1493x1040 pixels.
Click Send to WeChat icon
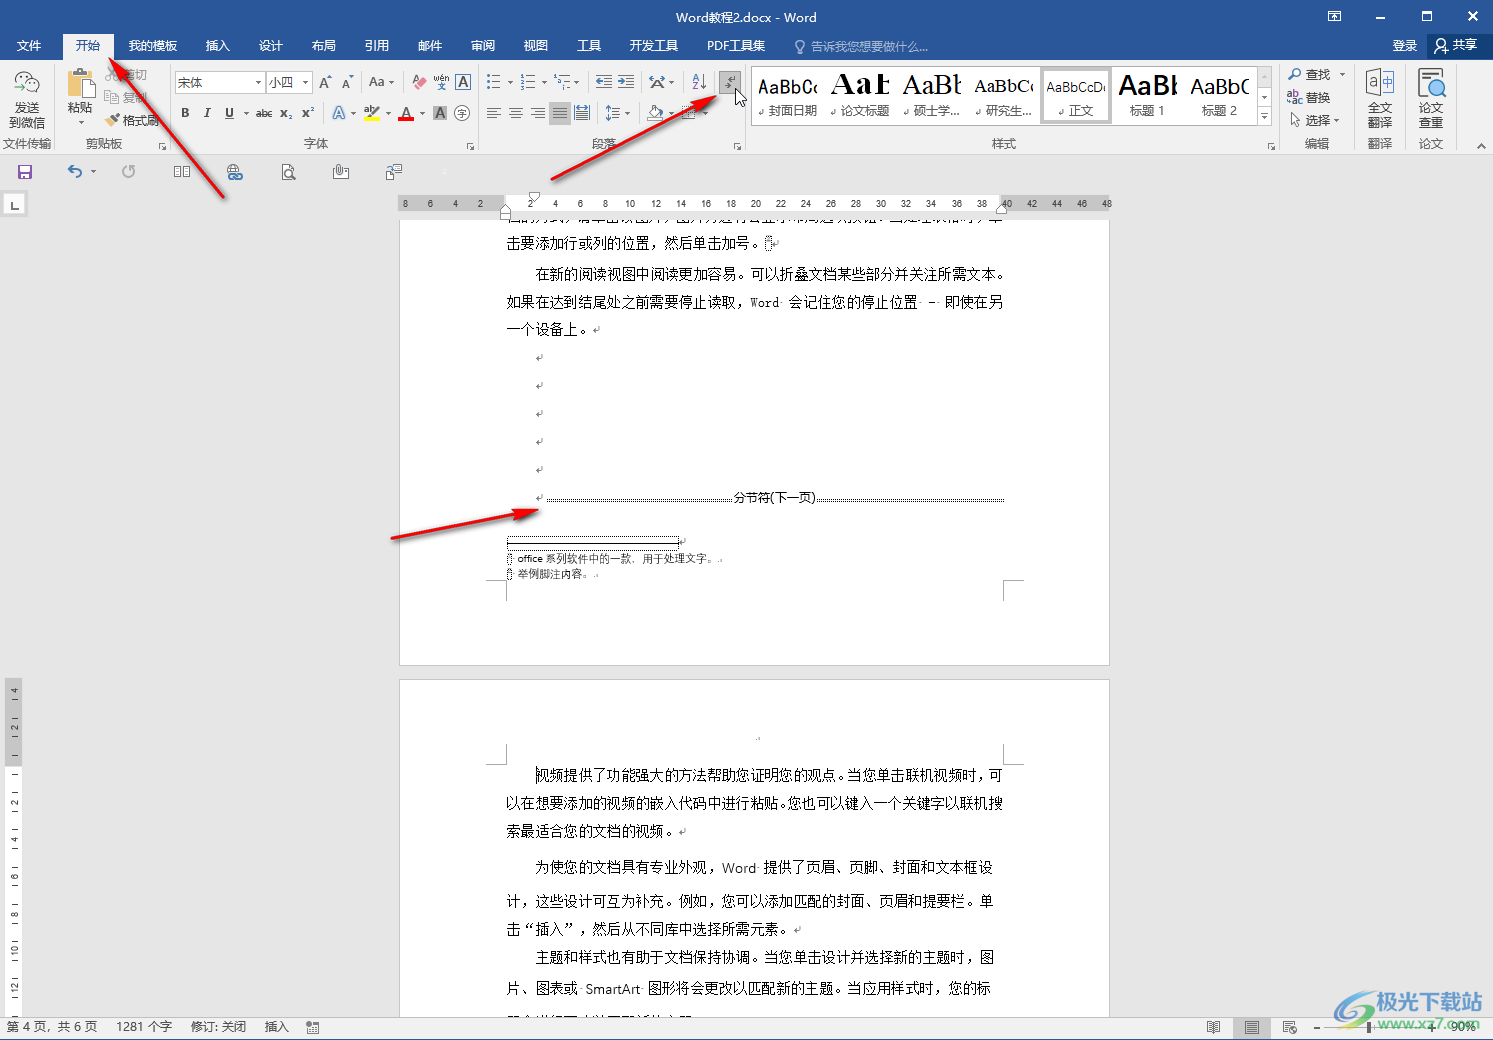[x=27, y=85]
